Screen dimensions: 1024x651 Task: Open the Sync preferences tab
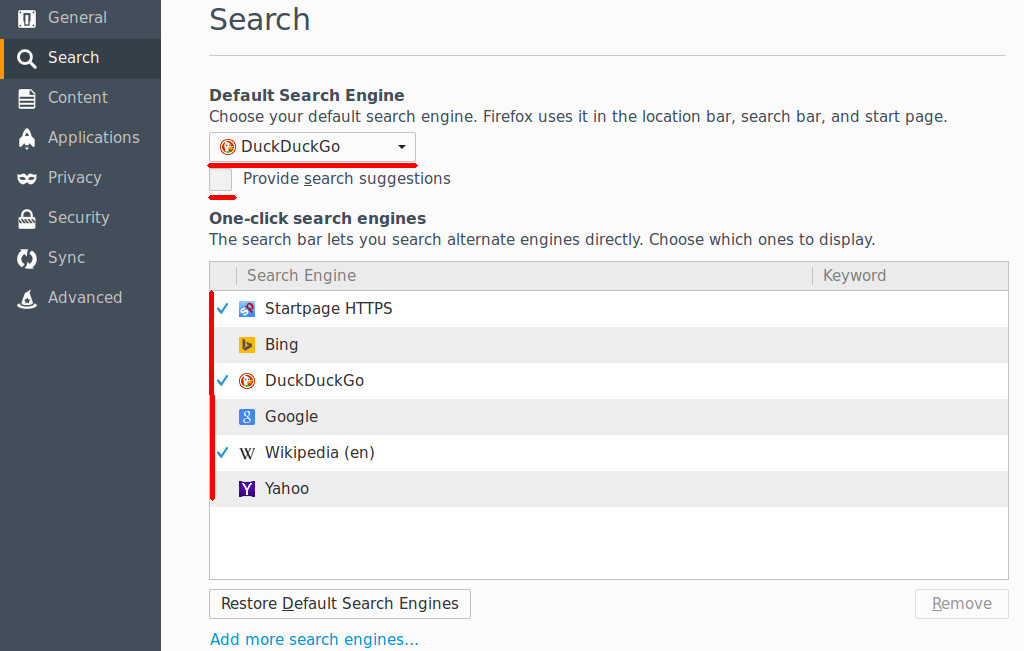pos(80,259)
